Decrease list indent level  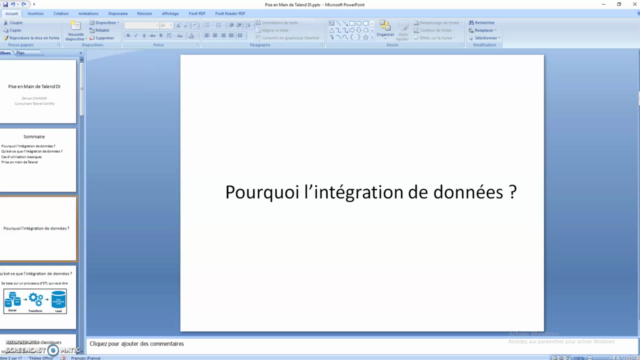(231, 25)
